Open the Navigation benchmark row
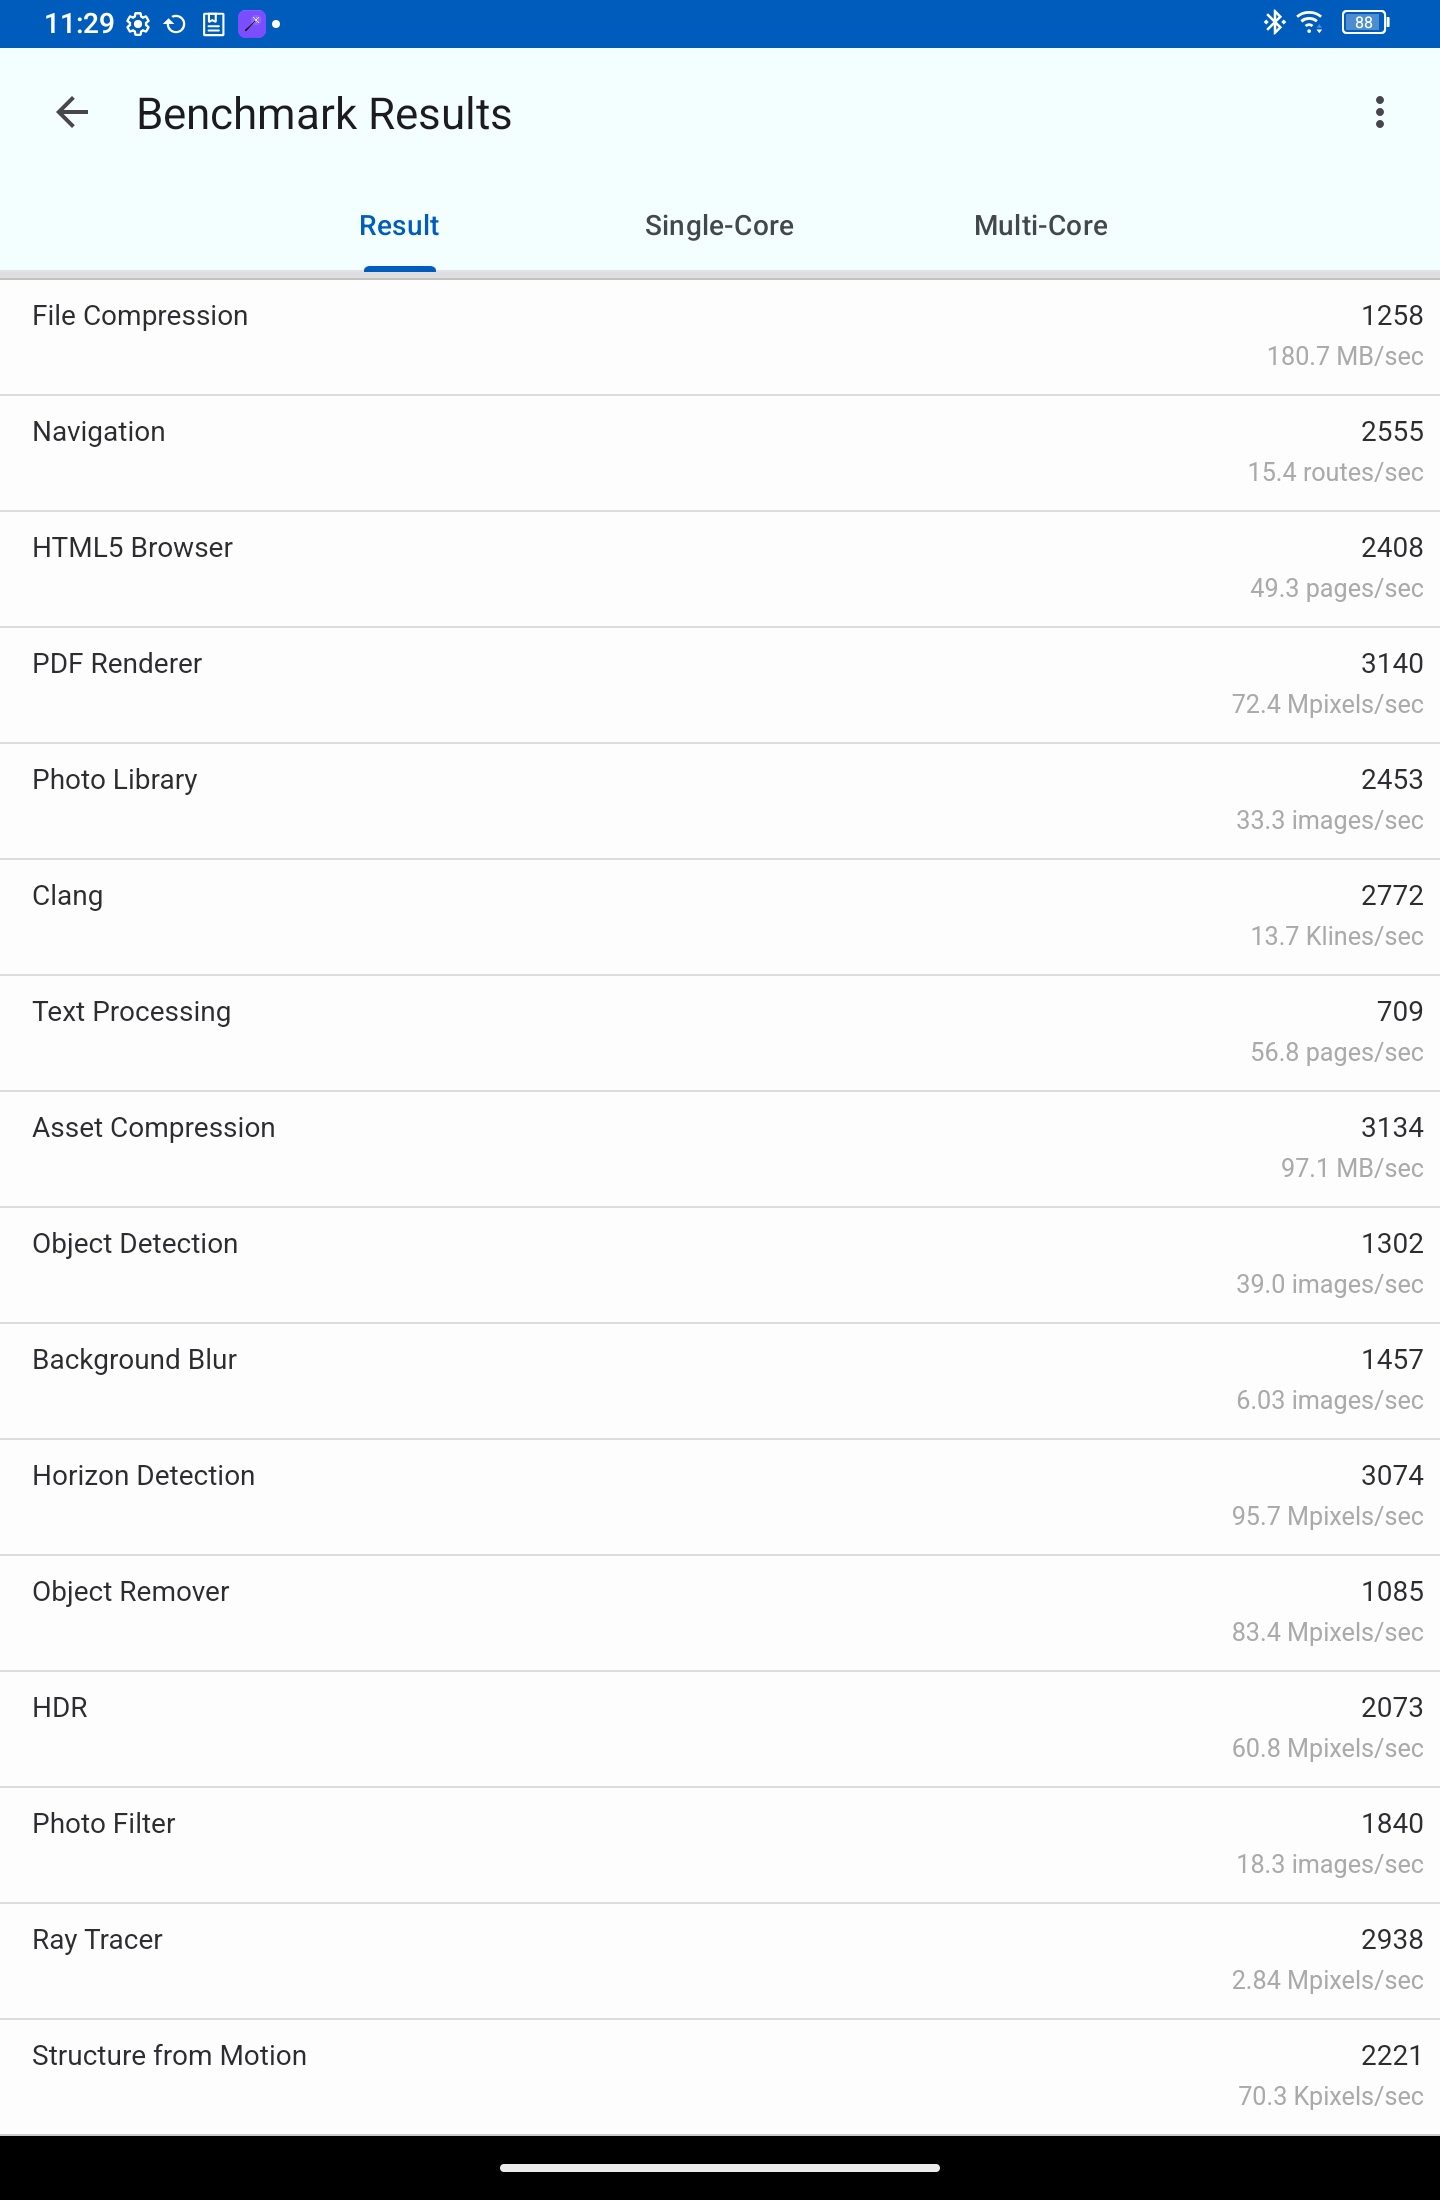1440x2200 pixels. (720, 453)
